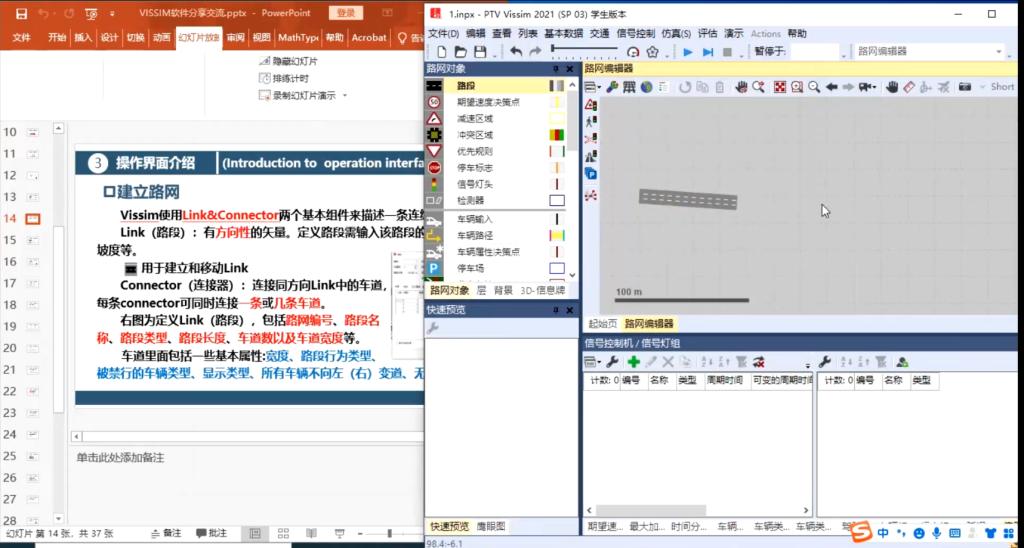Click the microphone icon in Sogou toolbar
This screenshot has height=548, width=1024.
(x=936, y=534)
